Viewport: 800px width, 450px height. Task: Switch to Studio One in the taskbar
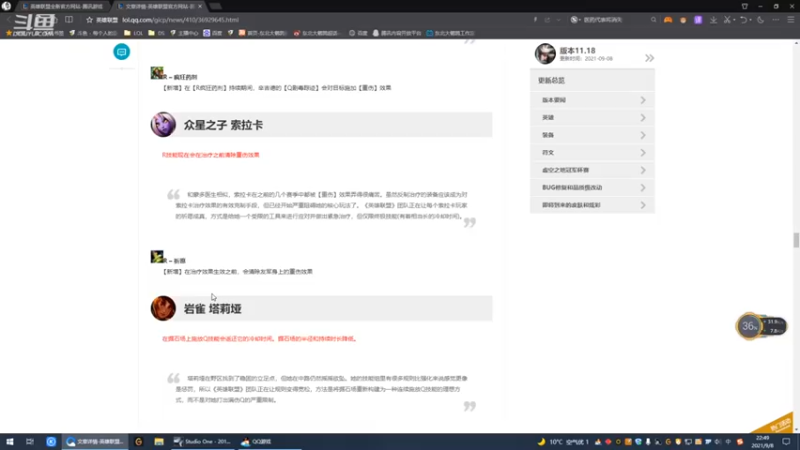coord(203,442)
